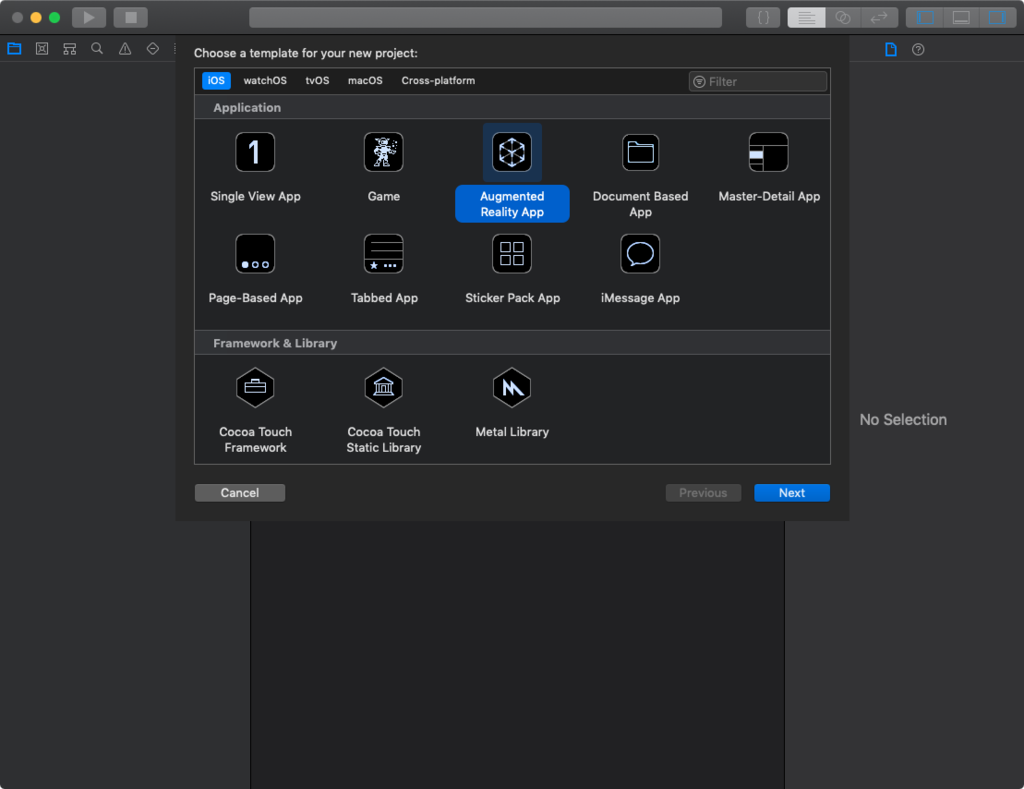Toggle the Inspectors pane visibility
The height and width of the screenshot is (789, 1024).
[x=998, y=18]
